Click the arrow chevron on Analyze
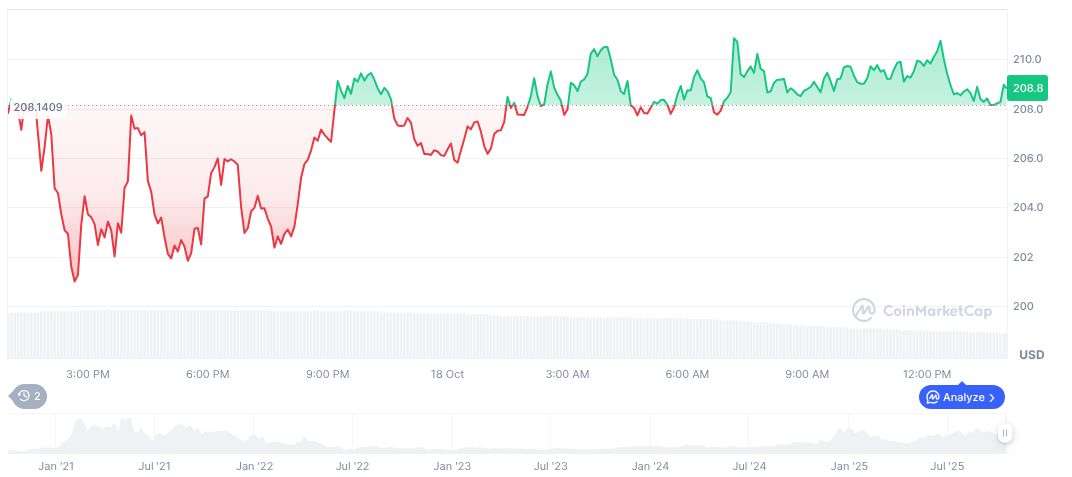This screenshot has width=1072, height=477. point(991,397)
